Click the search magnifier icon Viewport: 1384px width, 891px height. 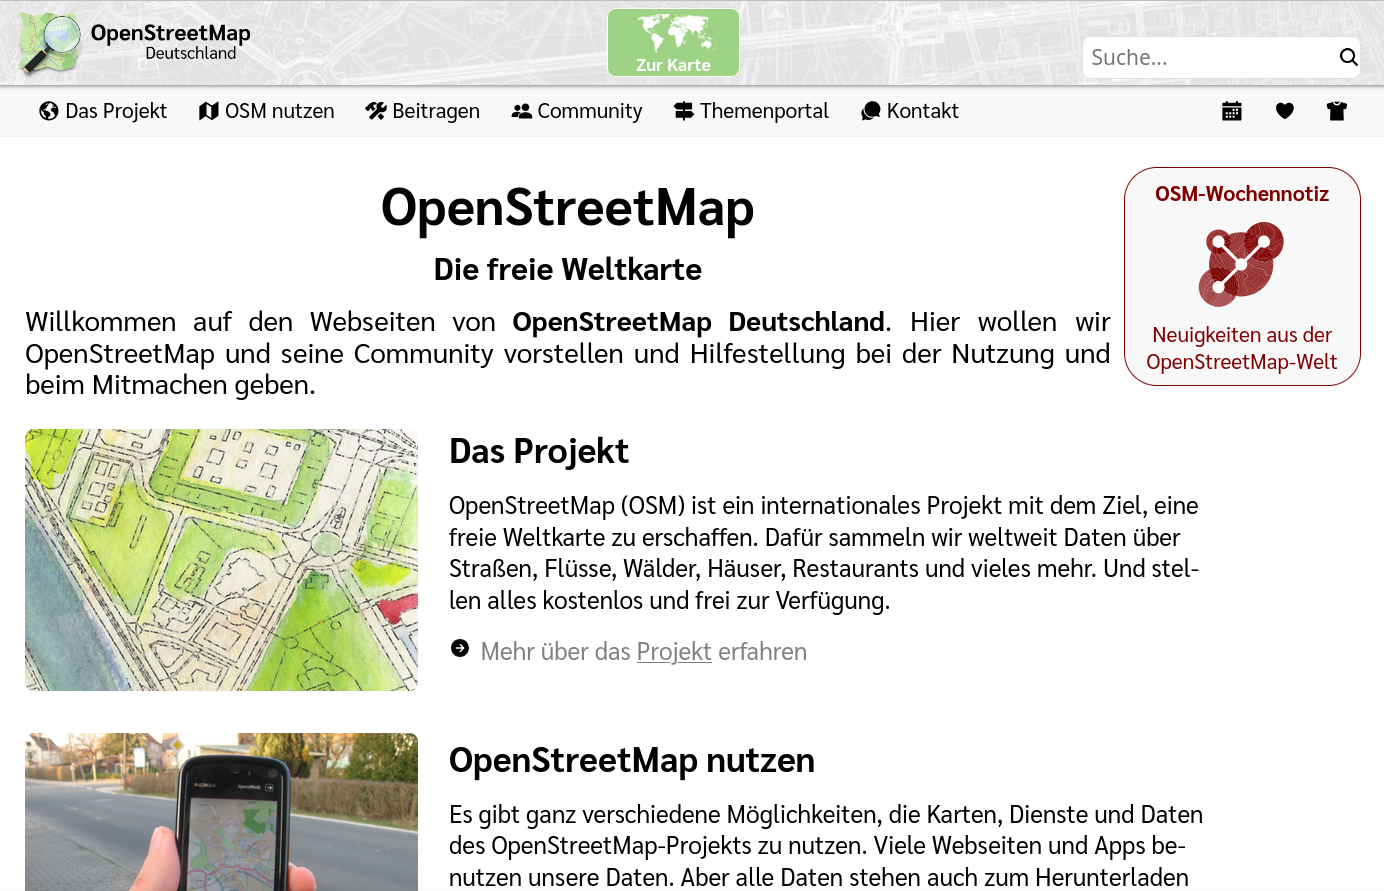click(1348, 57)
